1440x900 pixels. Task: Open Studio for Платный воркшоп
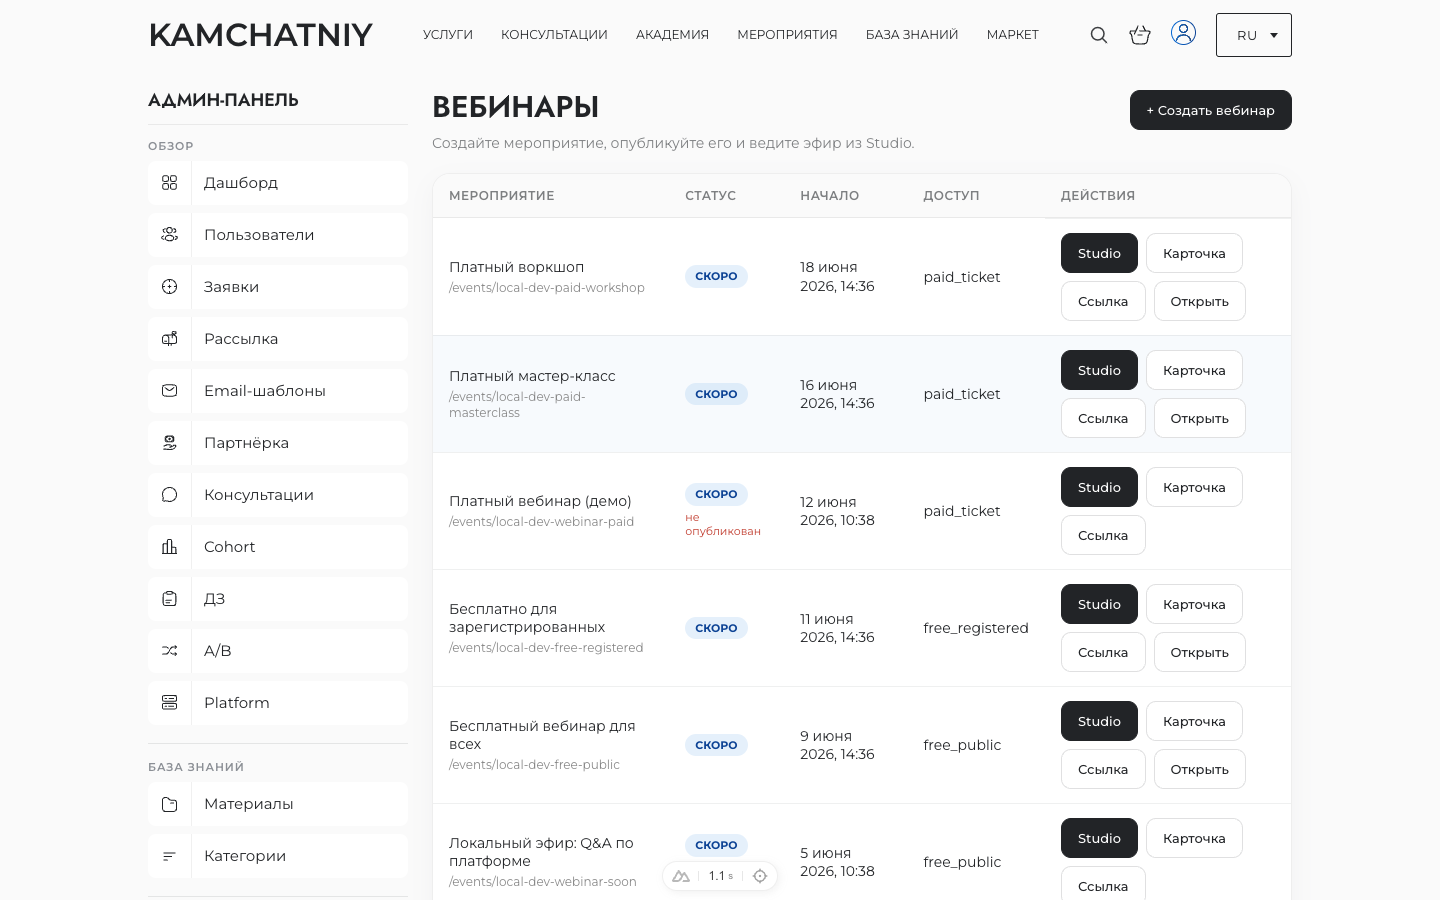1099,253
